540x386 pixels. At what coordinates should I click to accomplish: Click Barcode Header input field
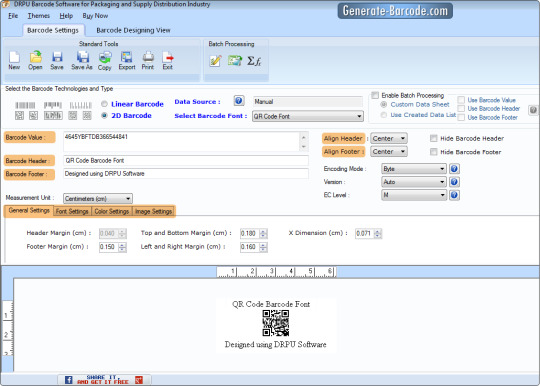(x=186, y=160)
